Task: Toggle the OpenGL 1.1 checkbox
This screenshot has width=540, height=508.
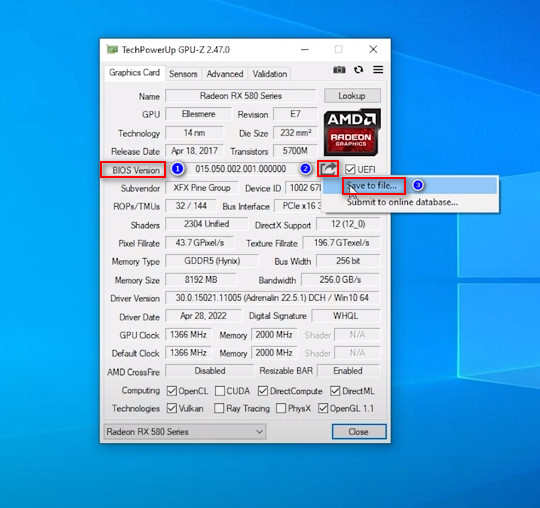Action: pos(323,408)
